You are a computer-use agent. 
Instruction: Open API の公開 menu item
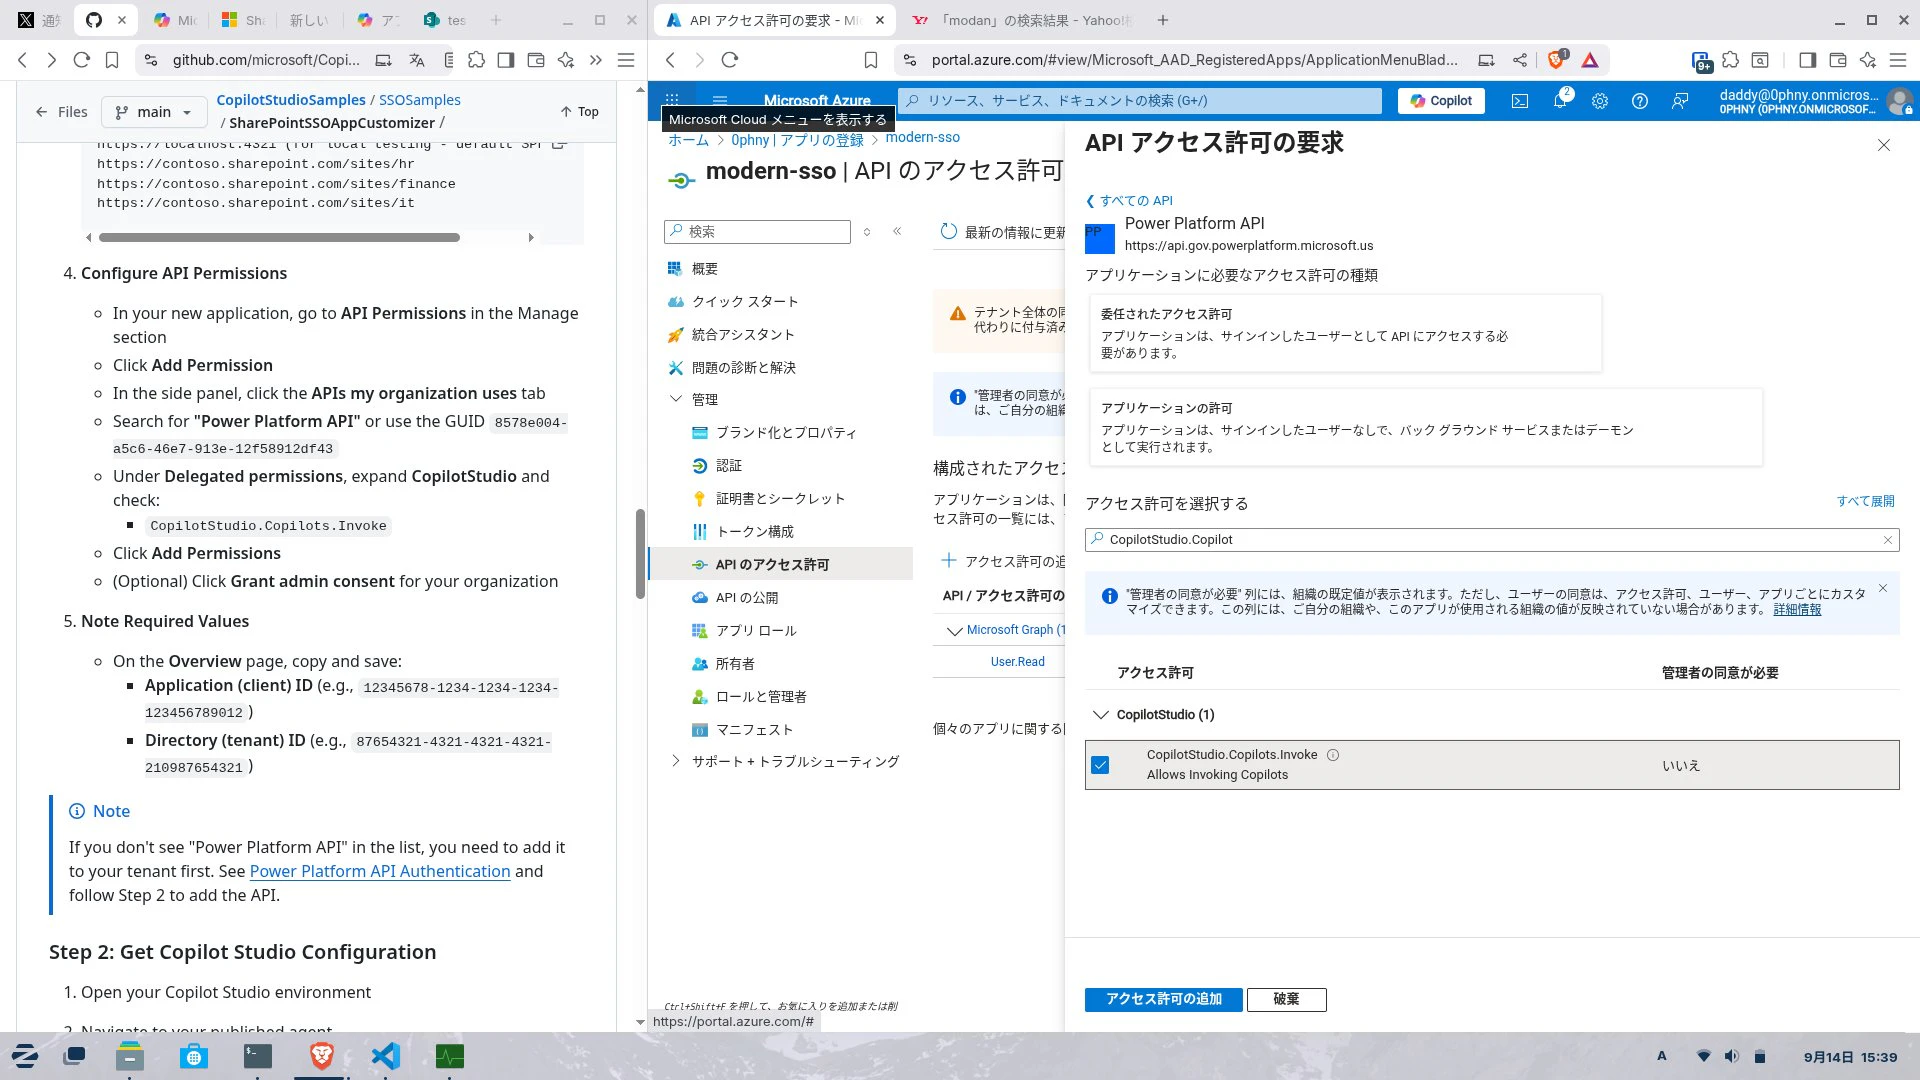(x=746, y=598)
